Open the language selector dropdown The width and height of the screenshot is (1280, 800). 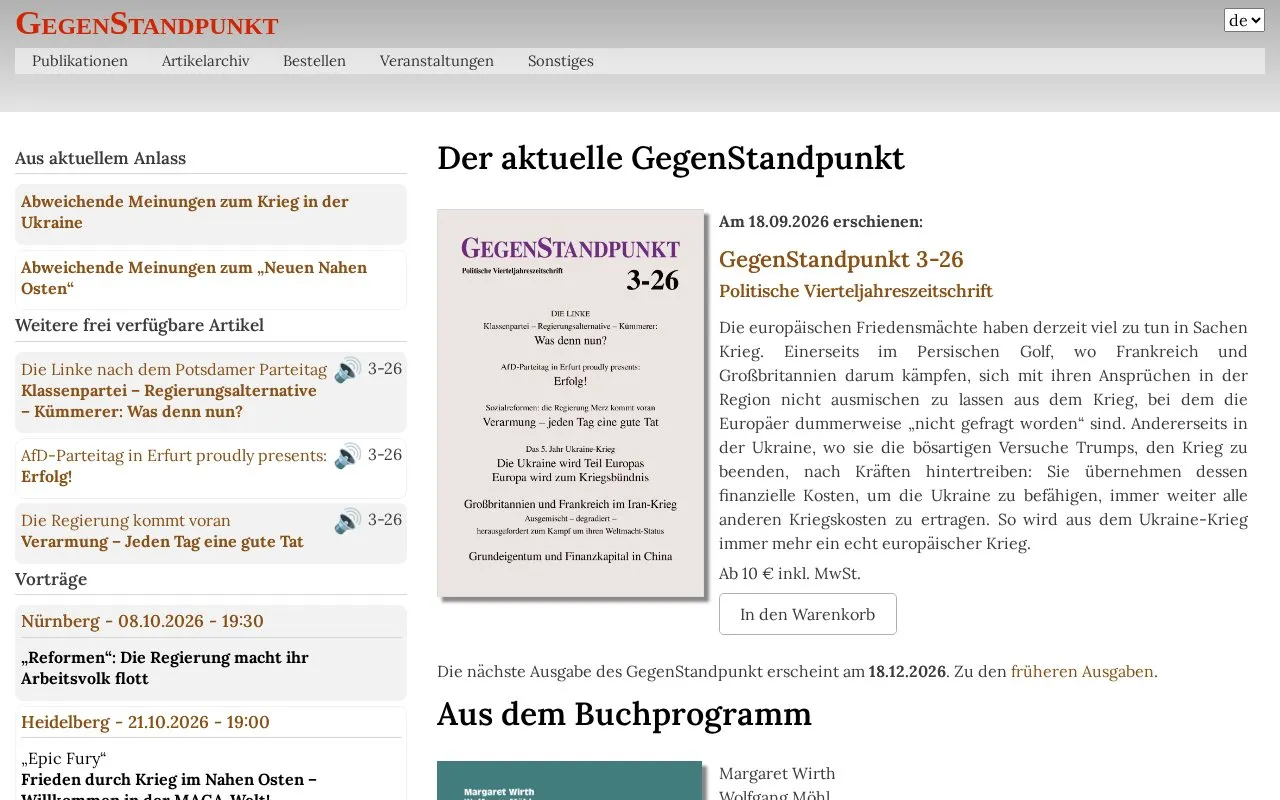click(x=1244, y=20)
